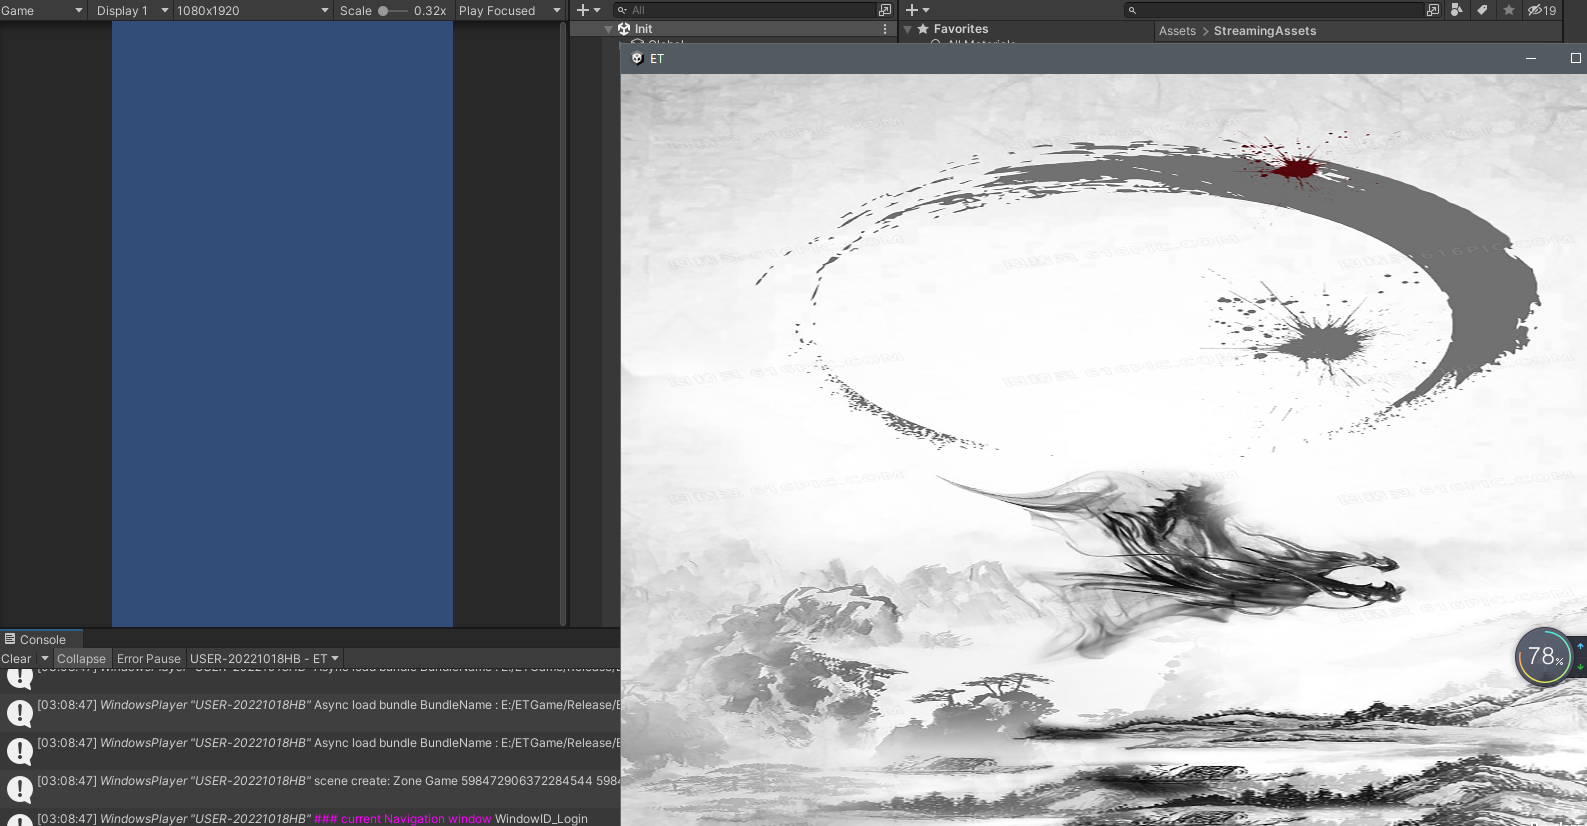Open the Init scene options menu
The image size is (1587, 826).
pyautogui.click(x=885, y=29)
